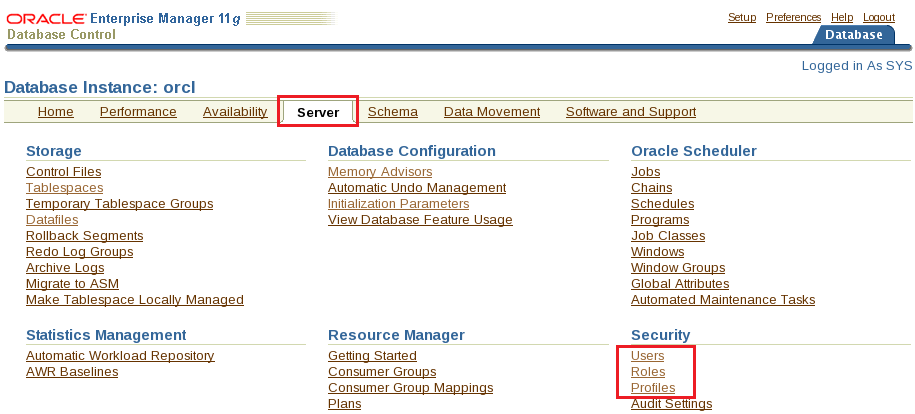Open Jobs under Oracle Scheduler
The image size is (915, 414).
click(645, 172)
